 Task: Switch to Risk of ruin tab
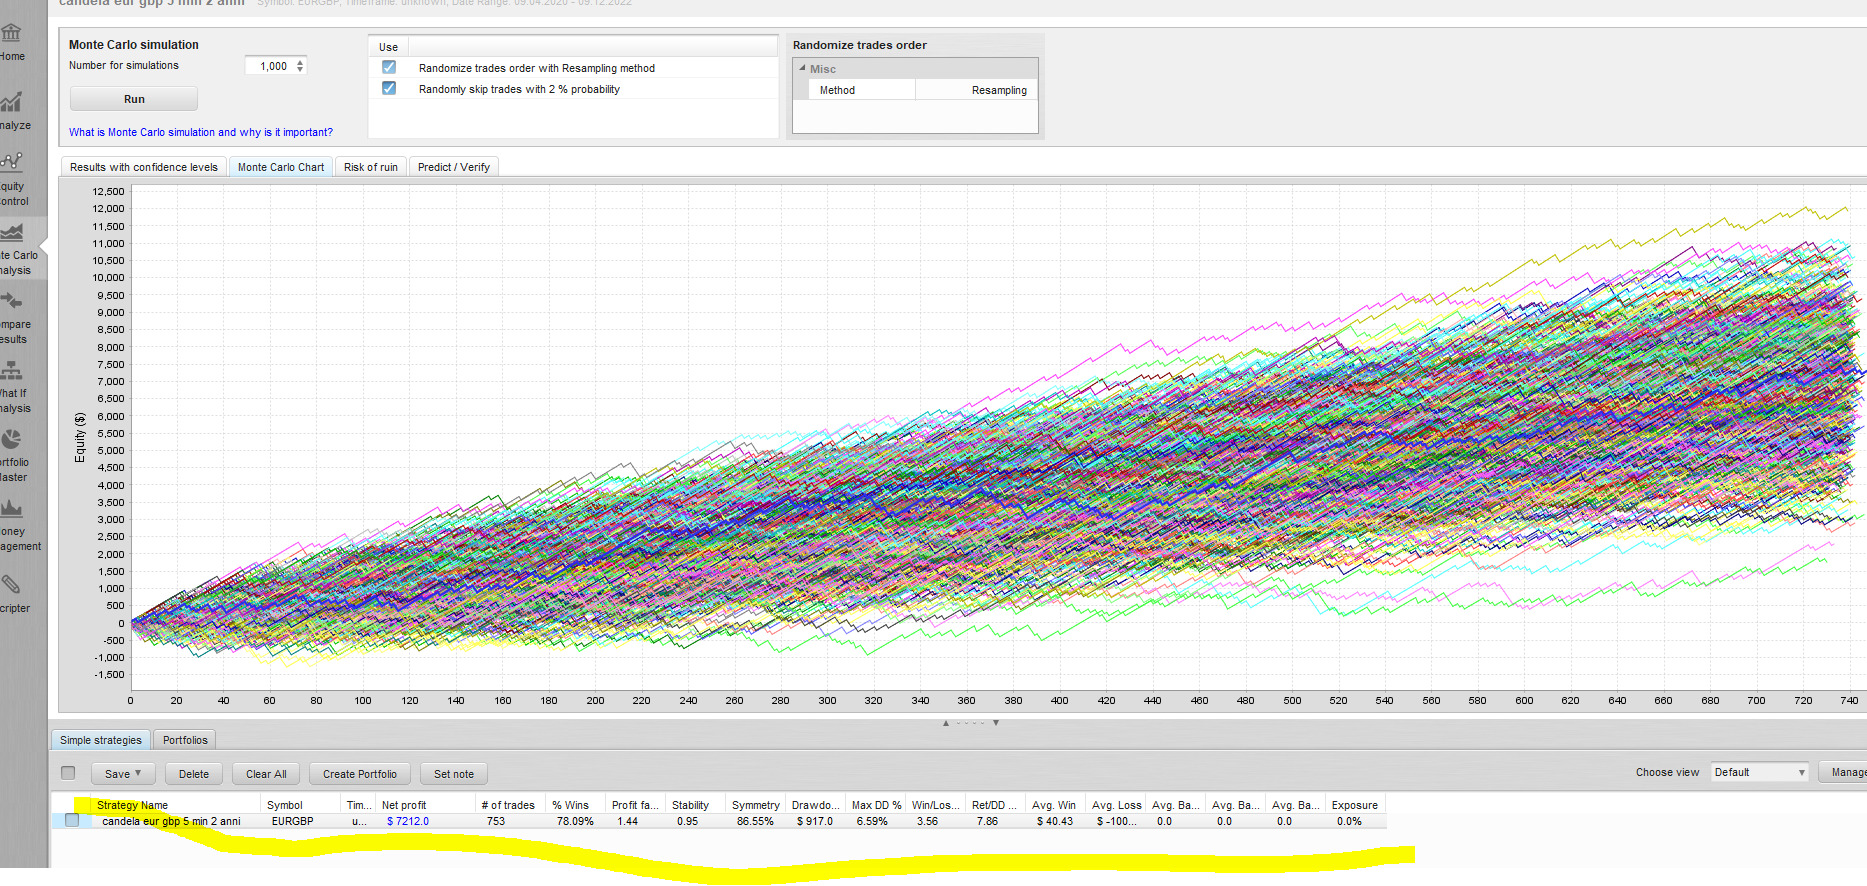point(370,167)
